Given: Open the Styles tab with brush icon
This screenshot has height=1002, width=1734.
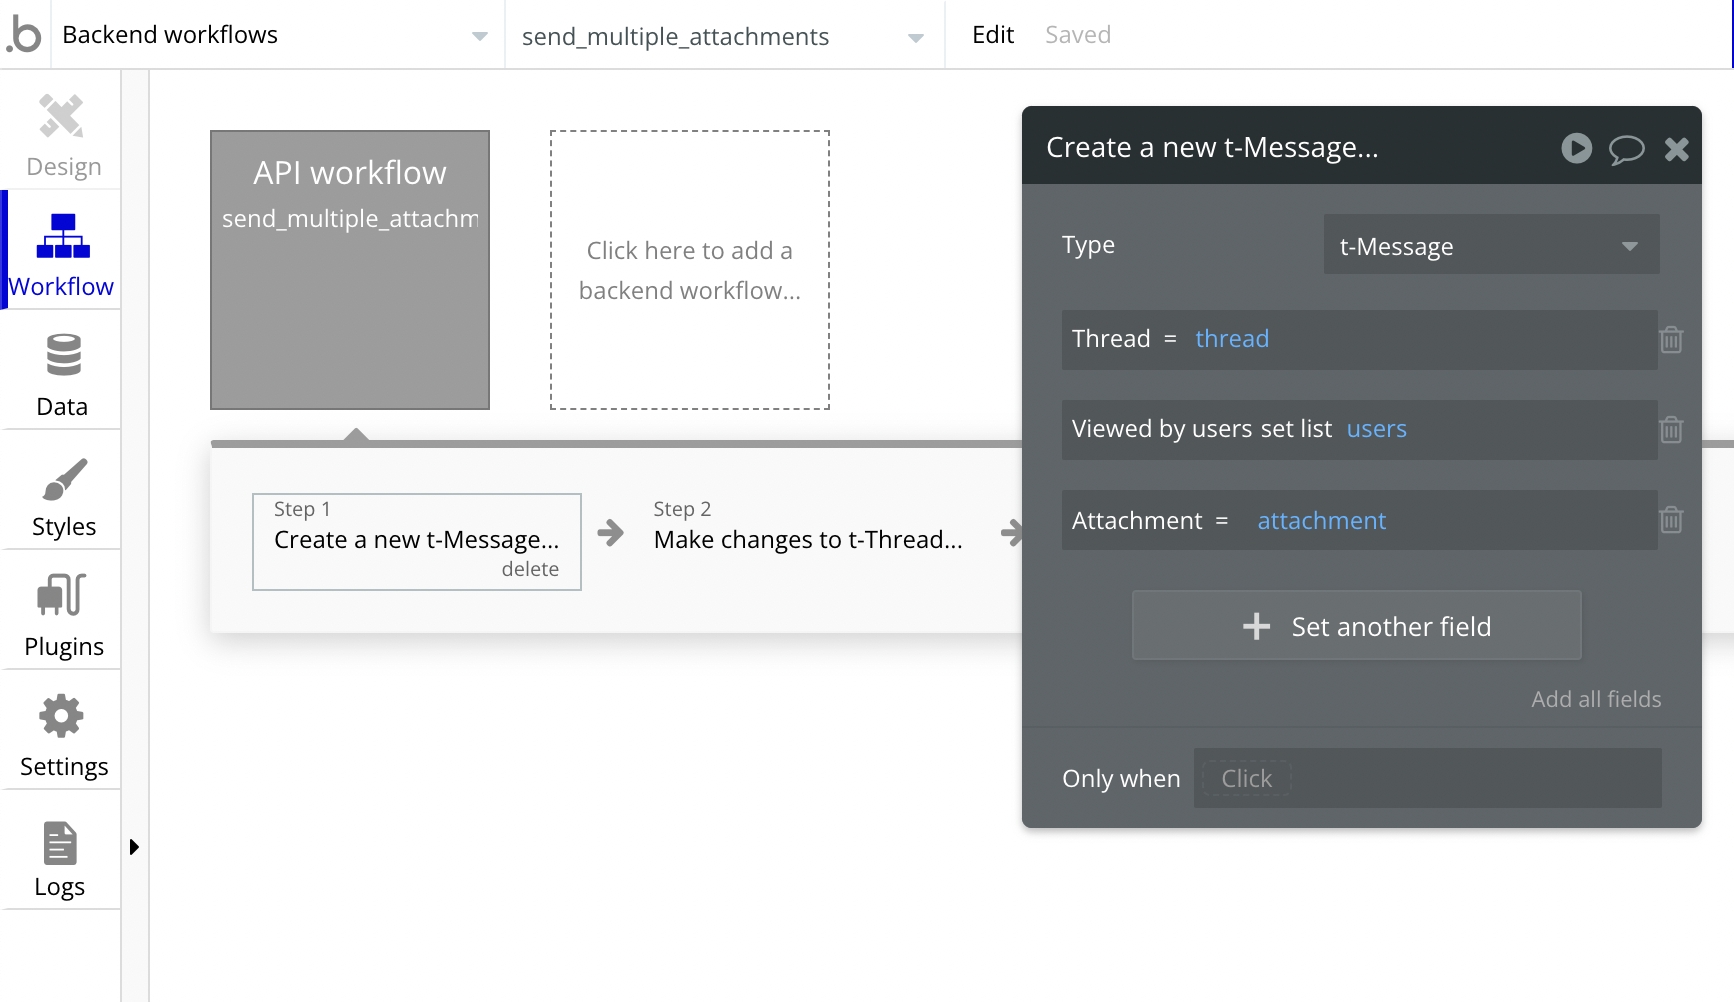Looking at the screenshot, I should (x=63, y=496).
